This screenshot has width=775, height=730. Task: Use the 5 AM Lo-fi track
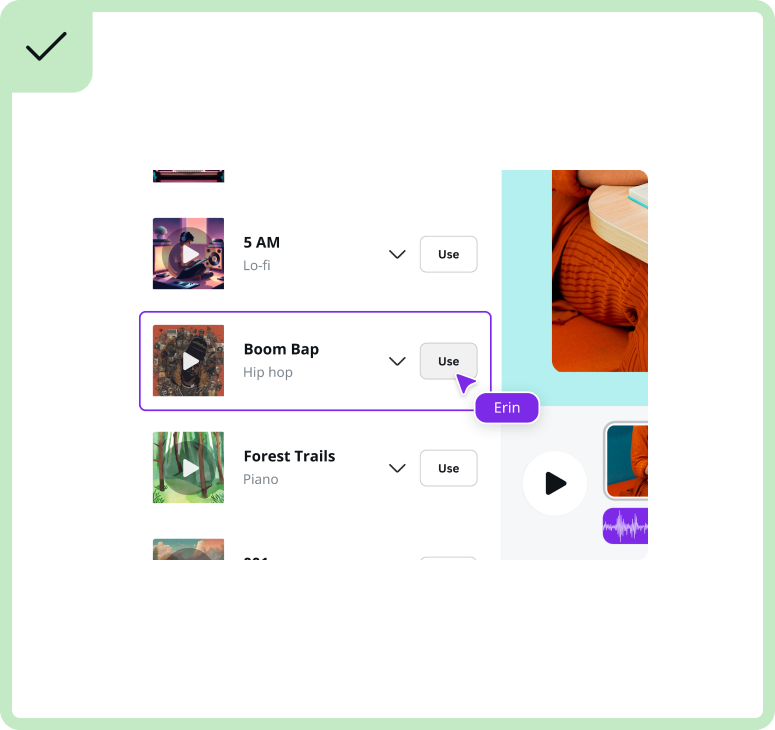tap(448, 254)
